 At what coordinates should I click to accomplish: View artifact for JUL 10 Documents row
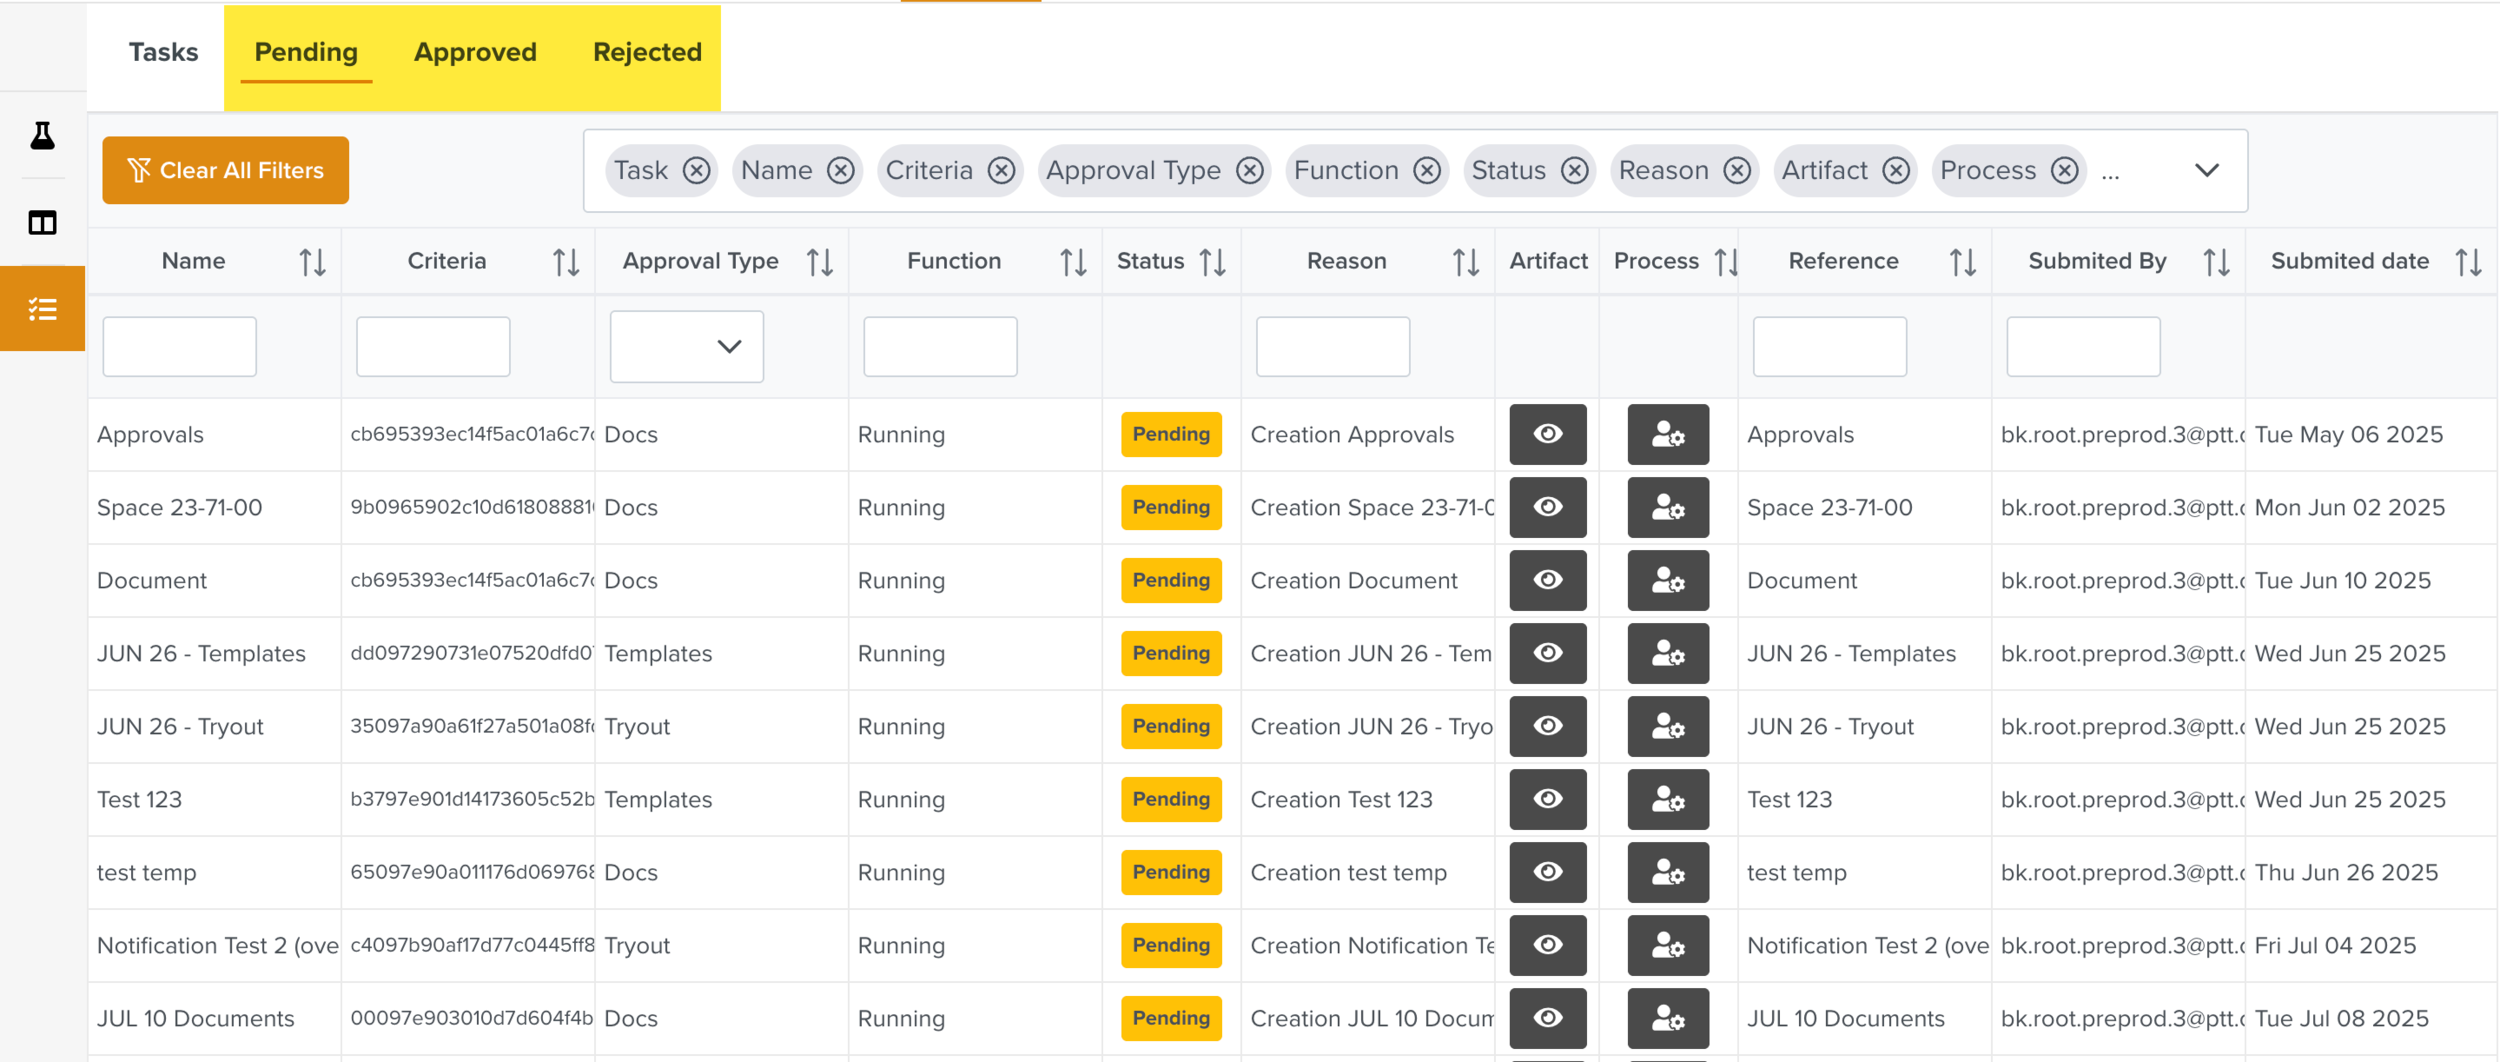tap(1547, 1018)
